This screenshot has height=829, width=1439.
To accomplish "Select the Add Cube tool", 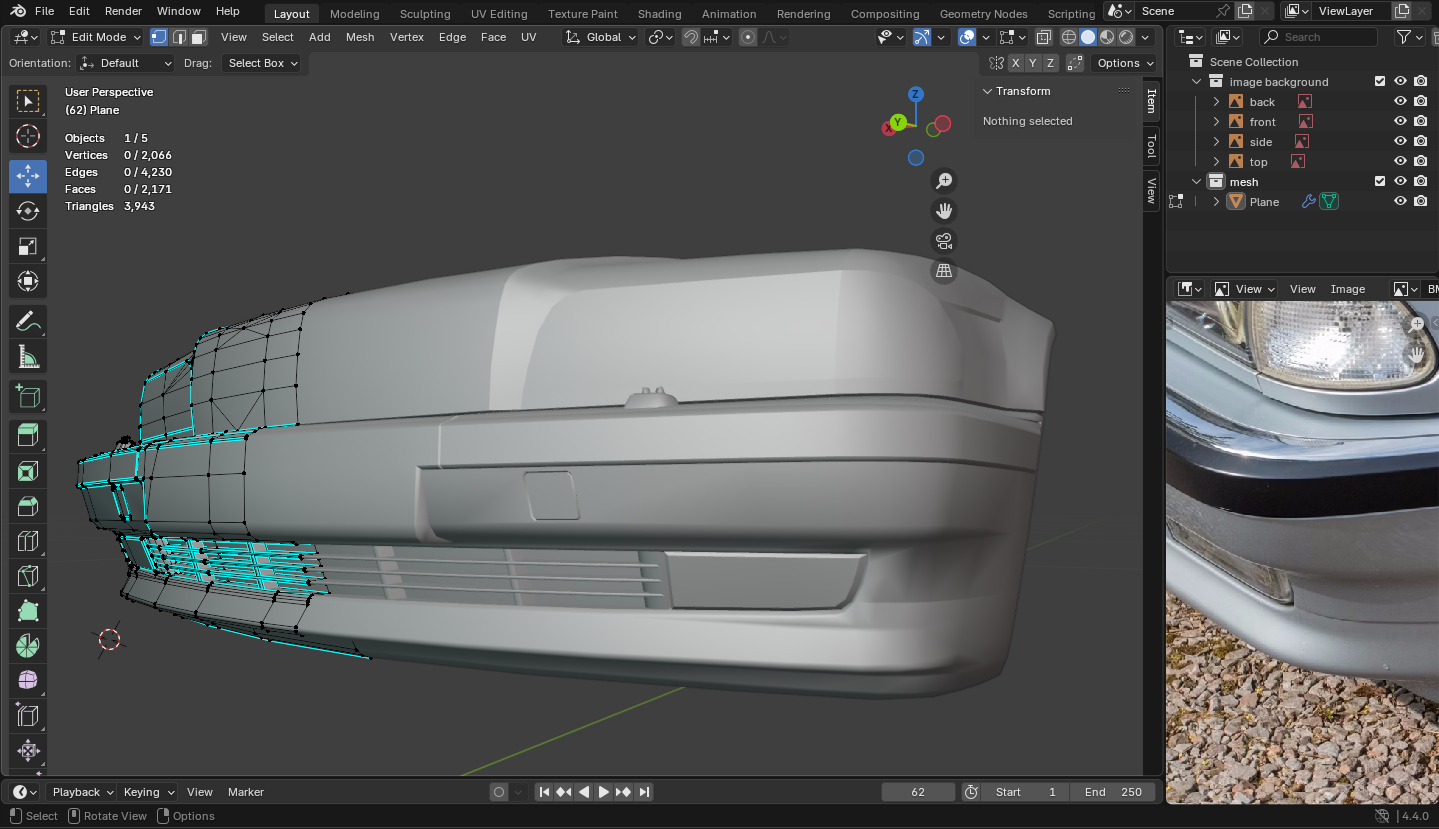I will [28, 397].
